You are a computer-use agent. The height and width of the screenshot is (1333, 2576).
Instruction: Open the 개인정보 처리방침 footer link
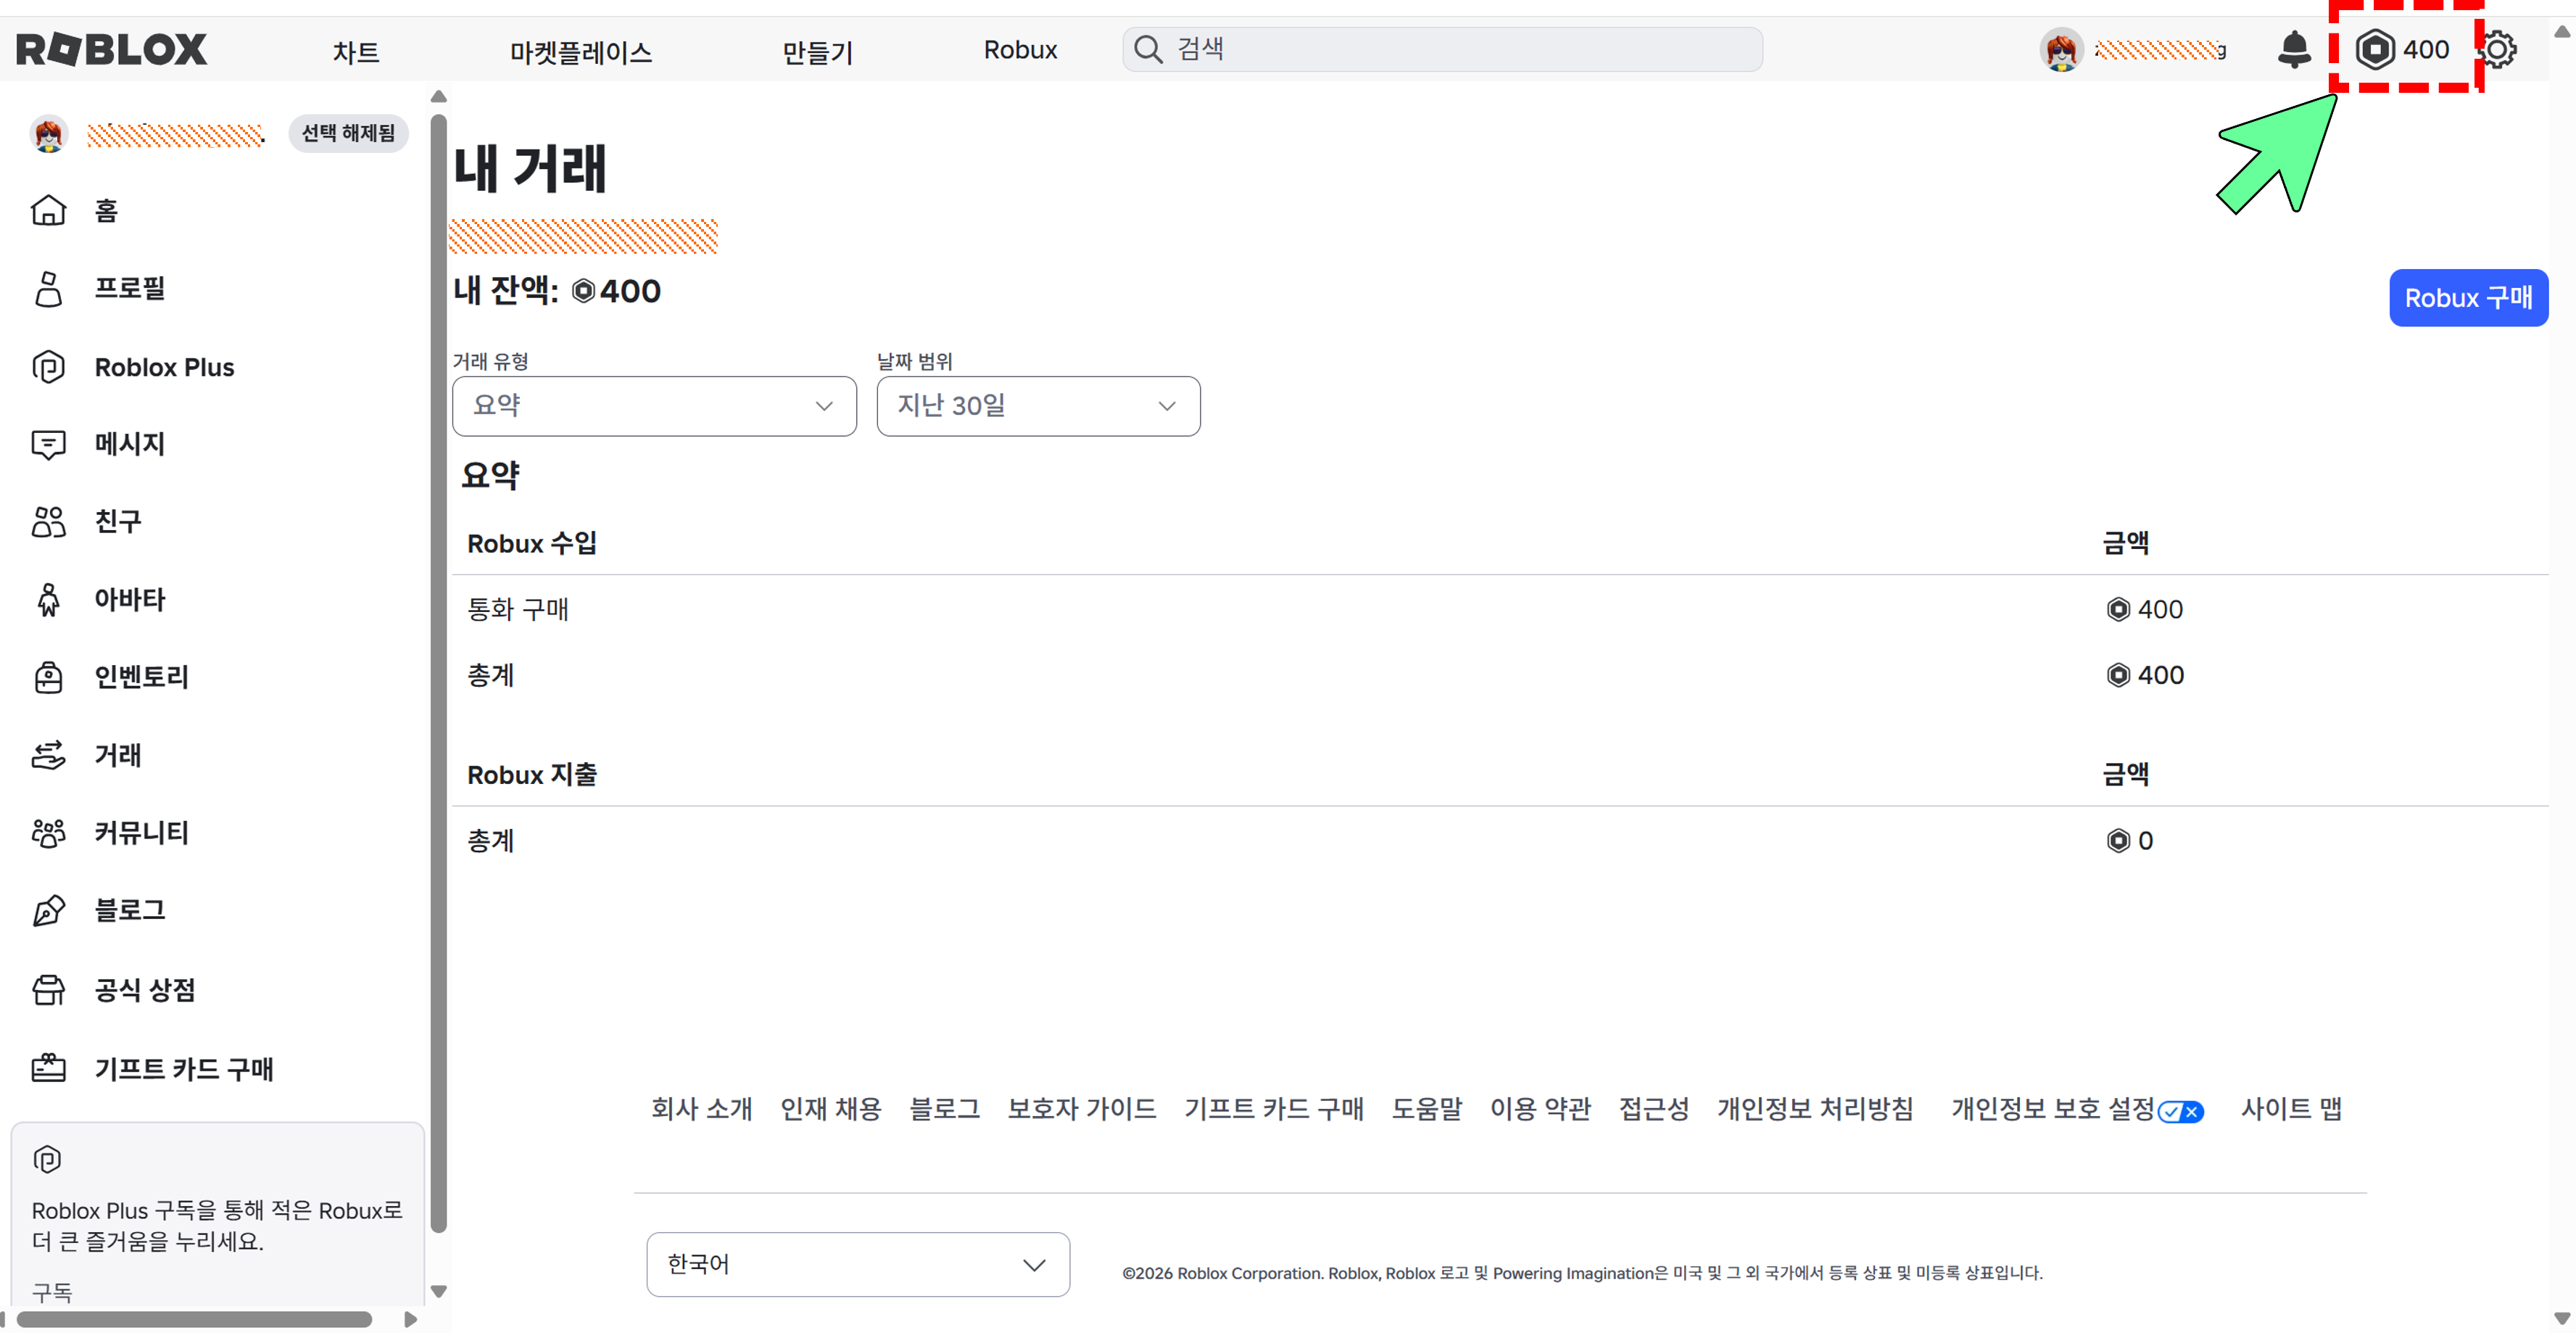click(x=1815, y=1109)
